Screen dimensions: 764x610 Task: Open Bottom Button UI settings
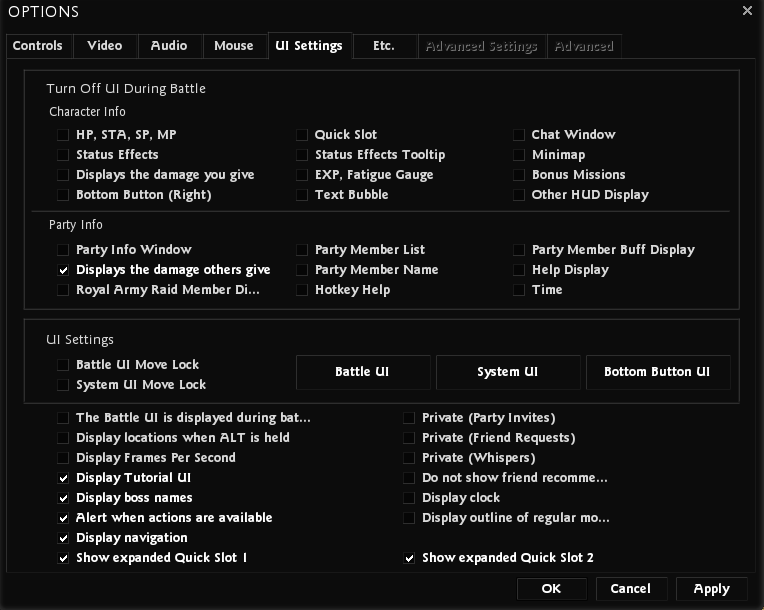657,372
